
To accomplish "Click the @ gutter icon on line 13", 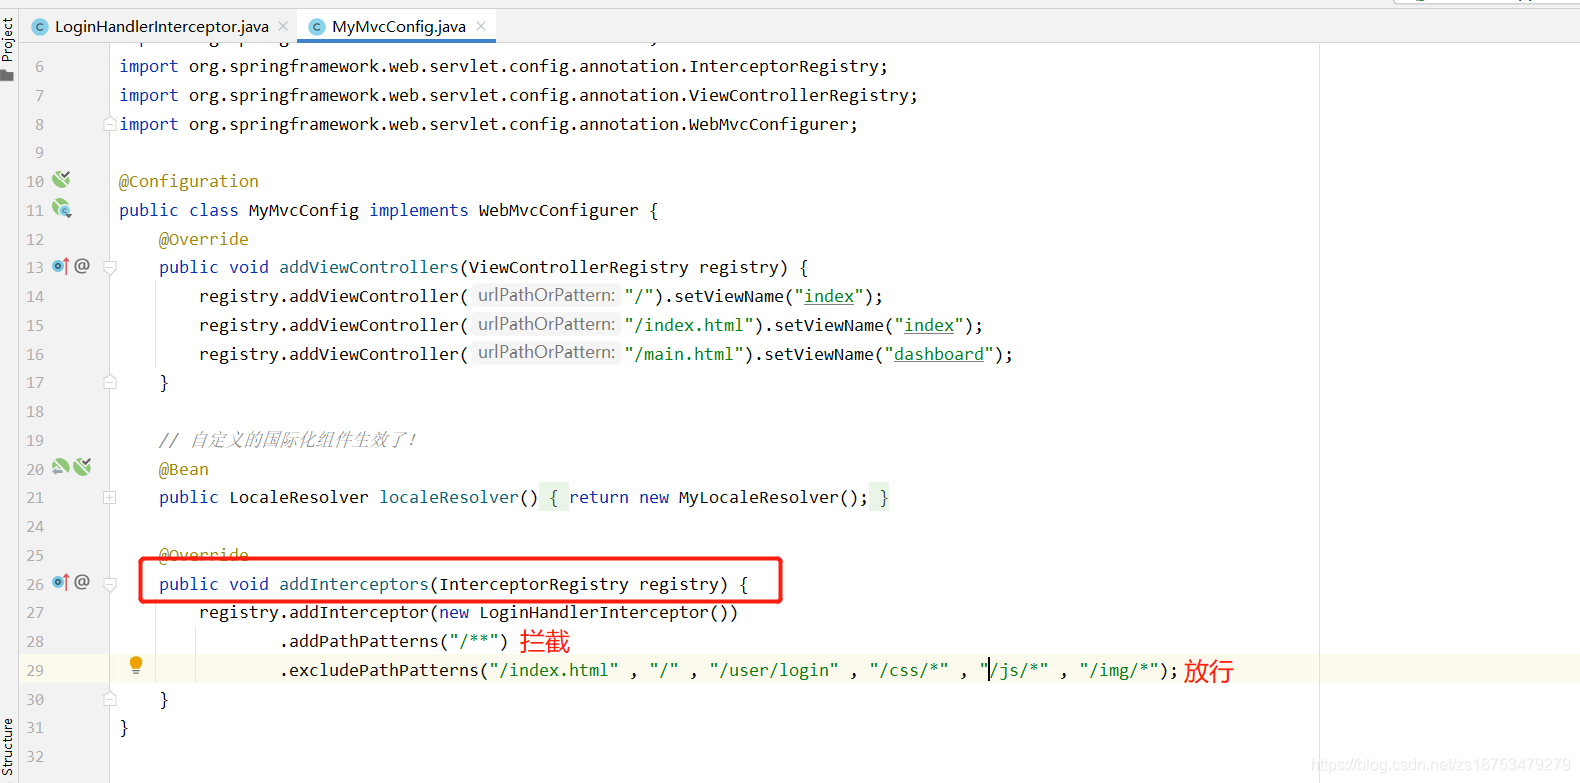I will pyautogui.click(x=82, y=266).
